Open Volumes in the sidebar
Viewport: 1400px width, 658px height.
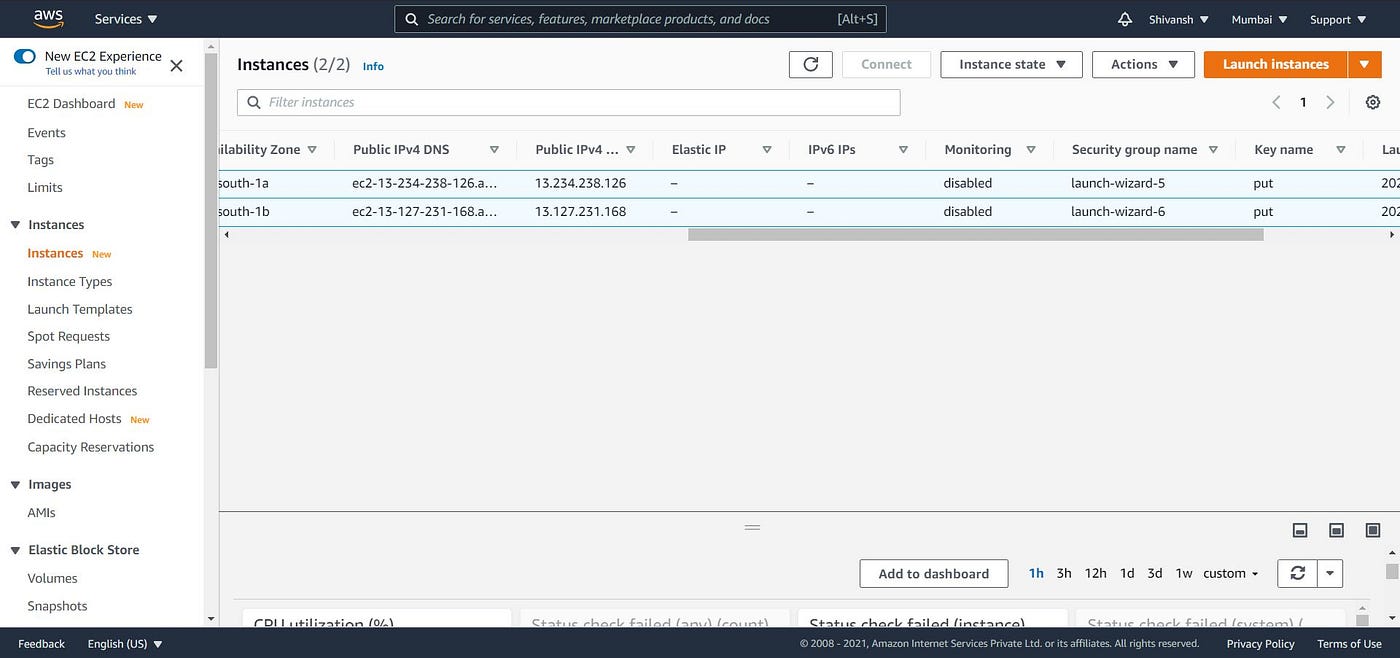click(52, 579)
